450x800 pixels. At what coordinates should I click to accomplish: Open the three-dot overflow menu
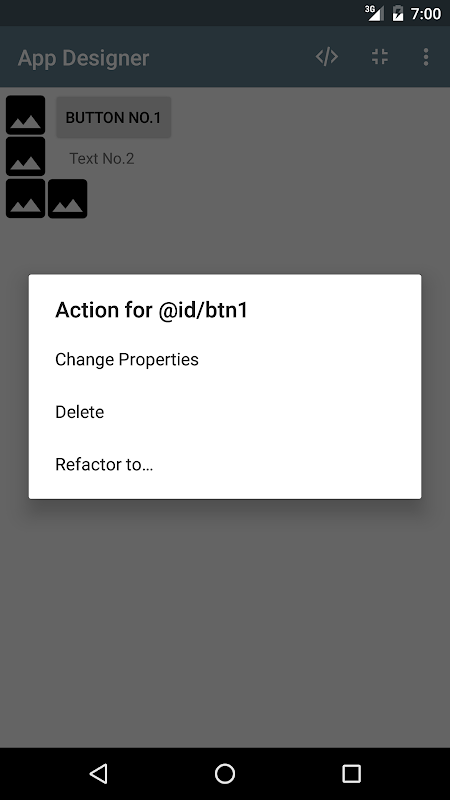pyautogui.click(x=426, y=57)
